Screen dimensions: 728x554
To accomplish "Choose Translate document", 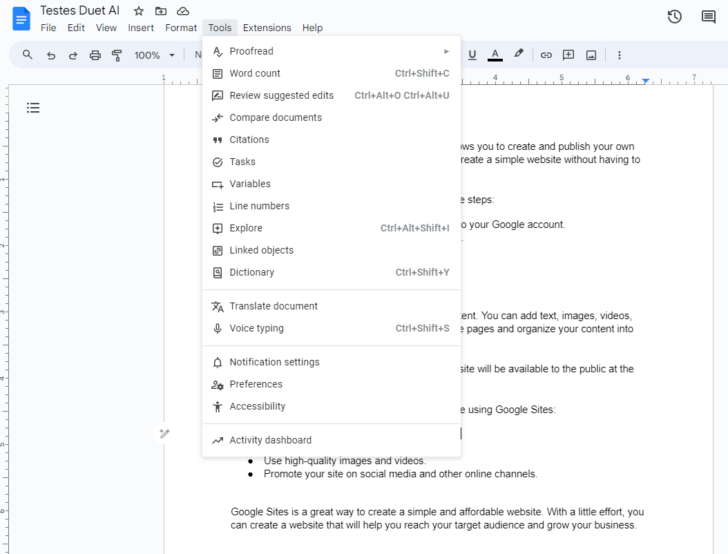I will (x=332, y=306).
